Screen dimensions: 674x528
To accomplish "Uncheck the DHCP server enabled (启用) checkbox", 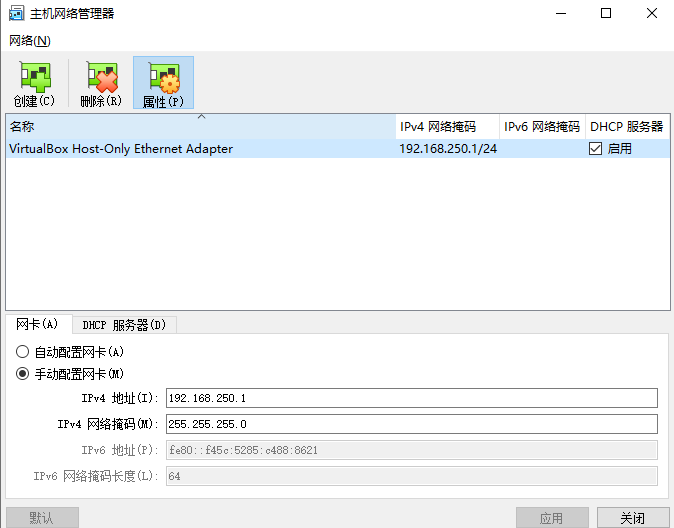I will (596, 149).
